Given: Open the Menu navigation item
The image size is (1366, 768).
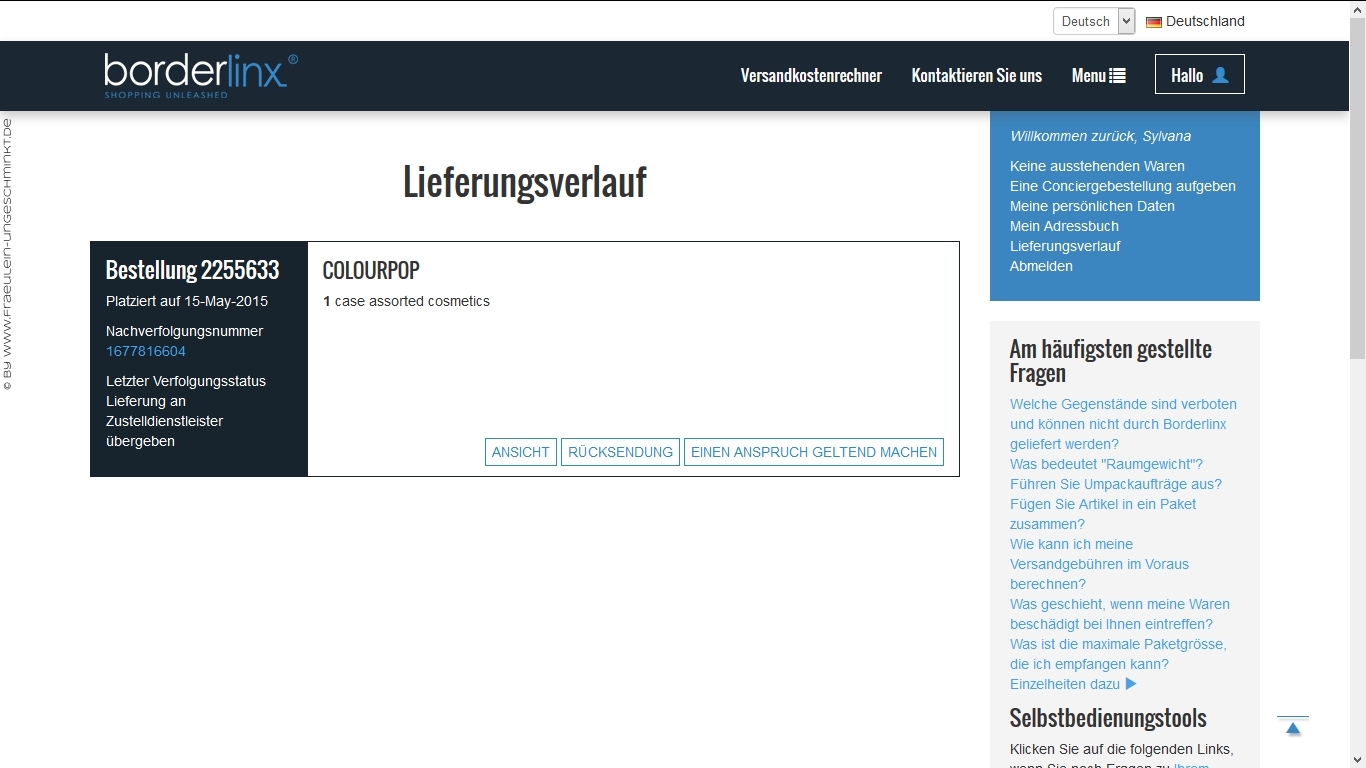Looking at the screenshot, I should (1099, 76).
